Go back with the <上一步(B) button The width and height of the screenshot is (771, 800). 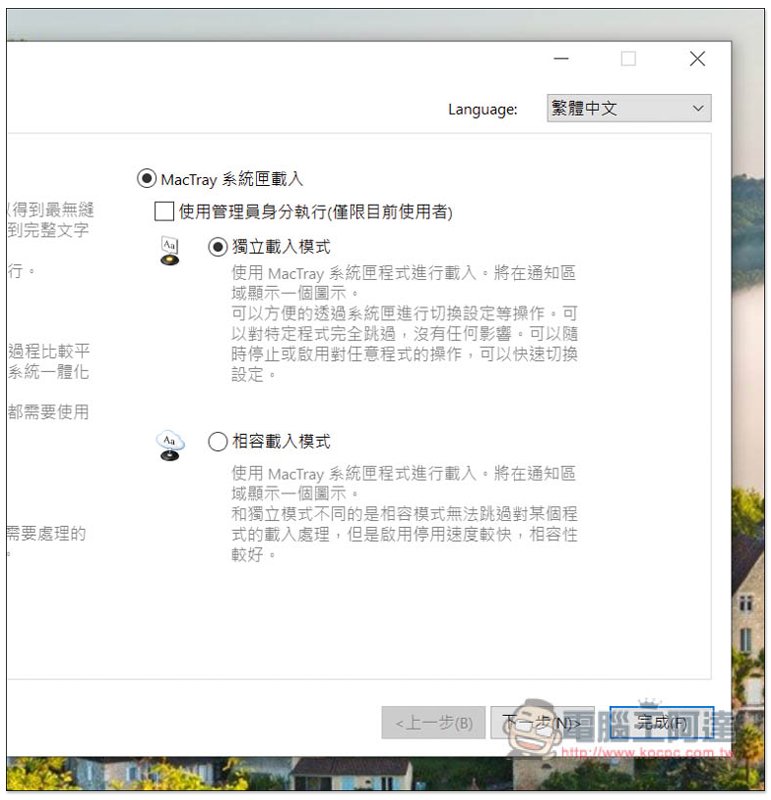point(434,723)
